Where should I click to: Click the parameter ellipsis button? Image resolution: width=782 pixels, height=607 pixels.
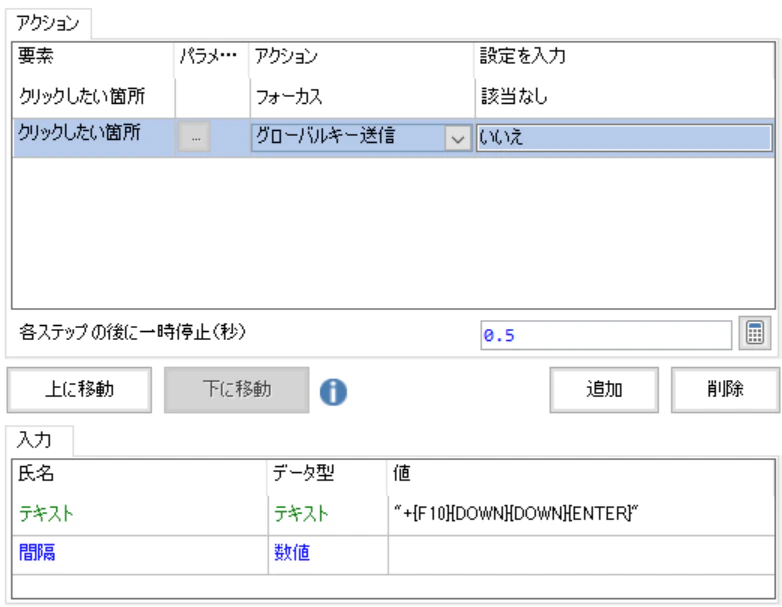(195, 137)
